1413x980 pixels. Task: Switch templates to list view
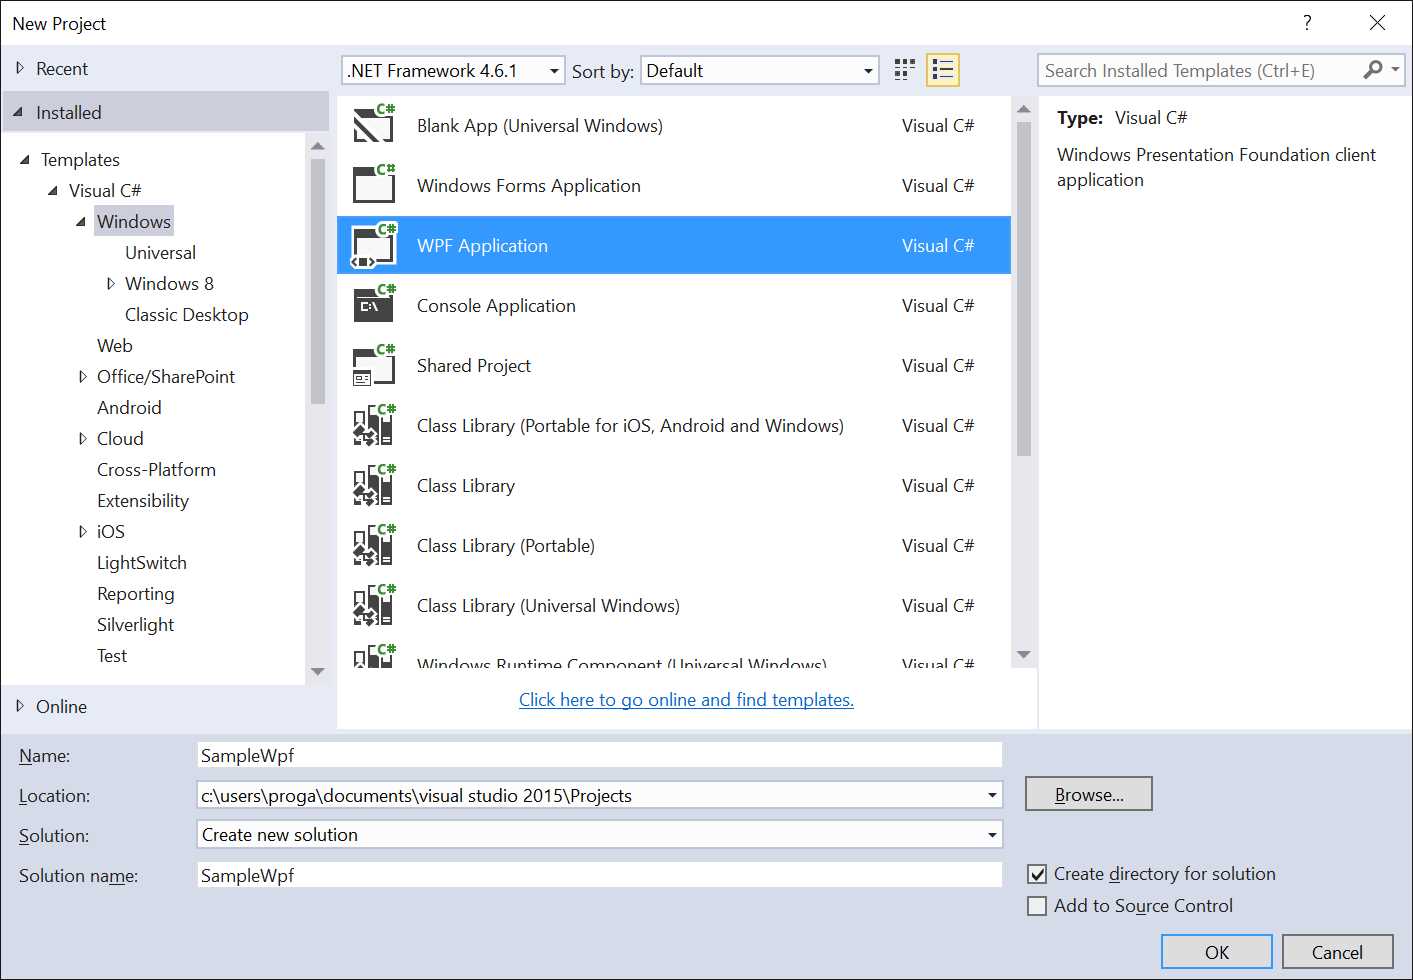click(941, 69)
